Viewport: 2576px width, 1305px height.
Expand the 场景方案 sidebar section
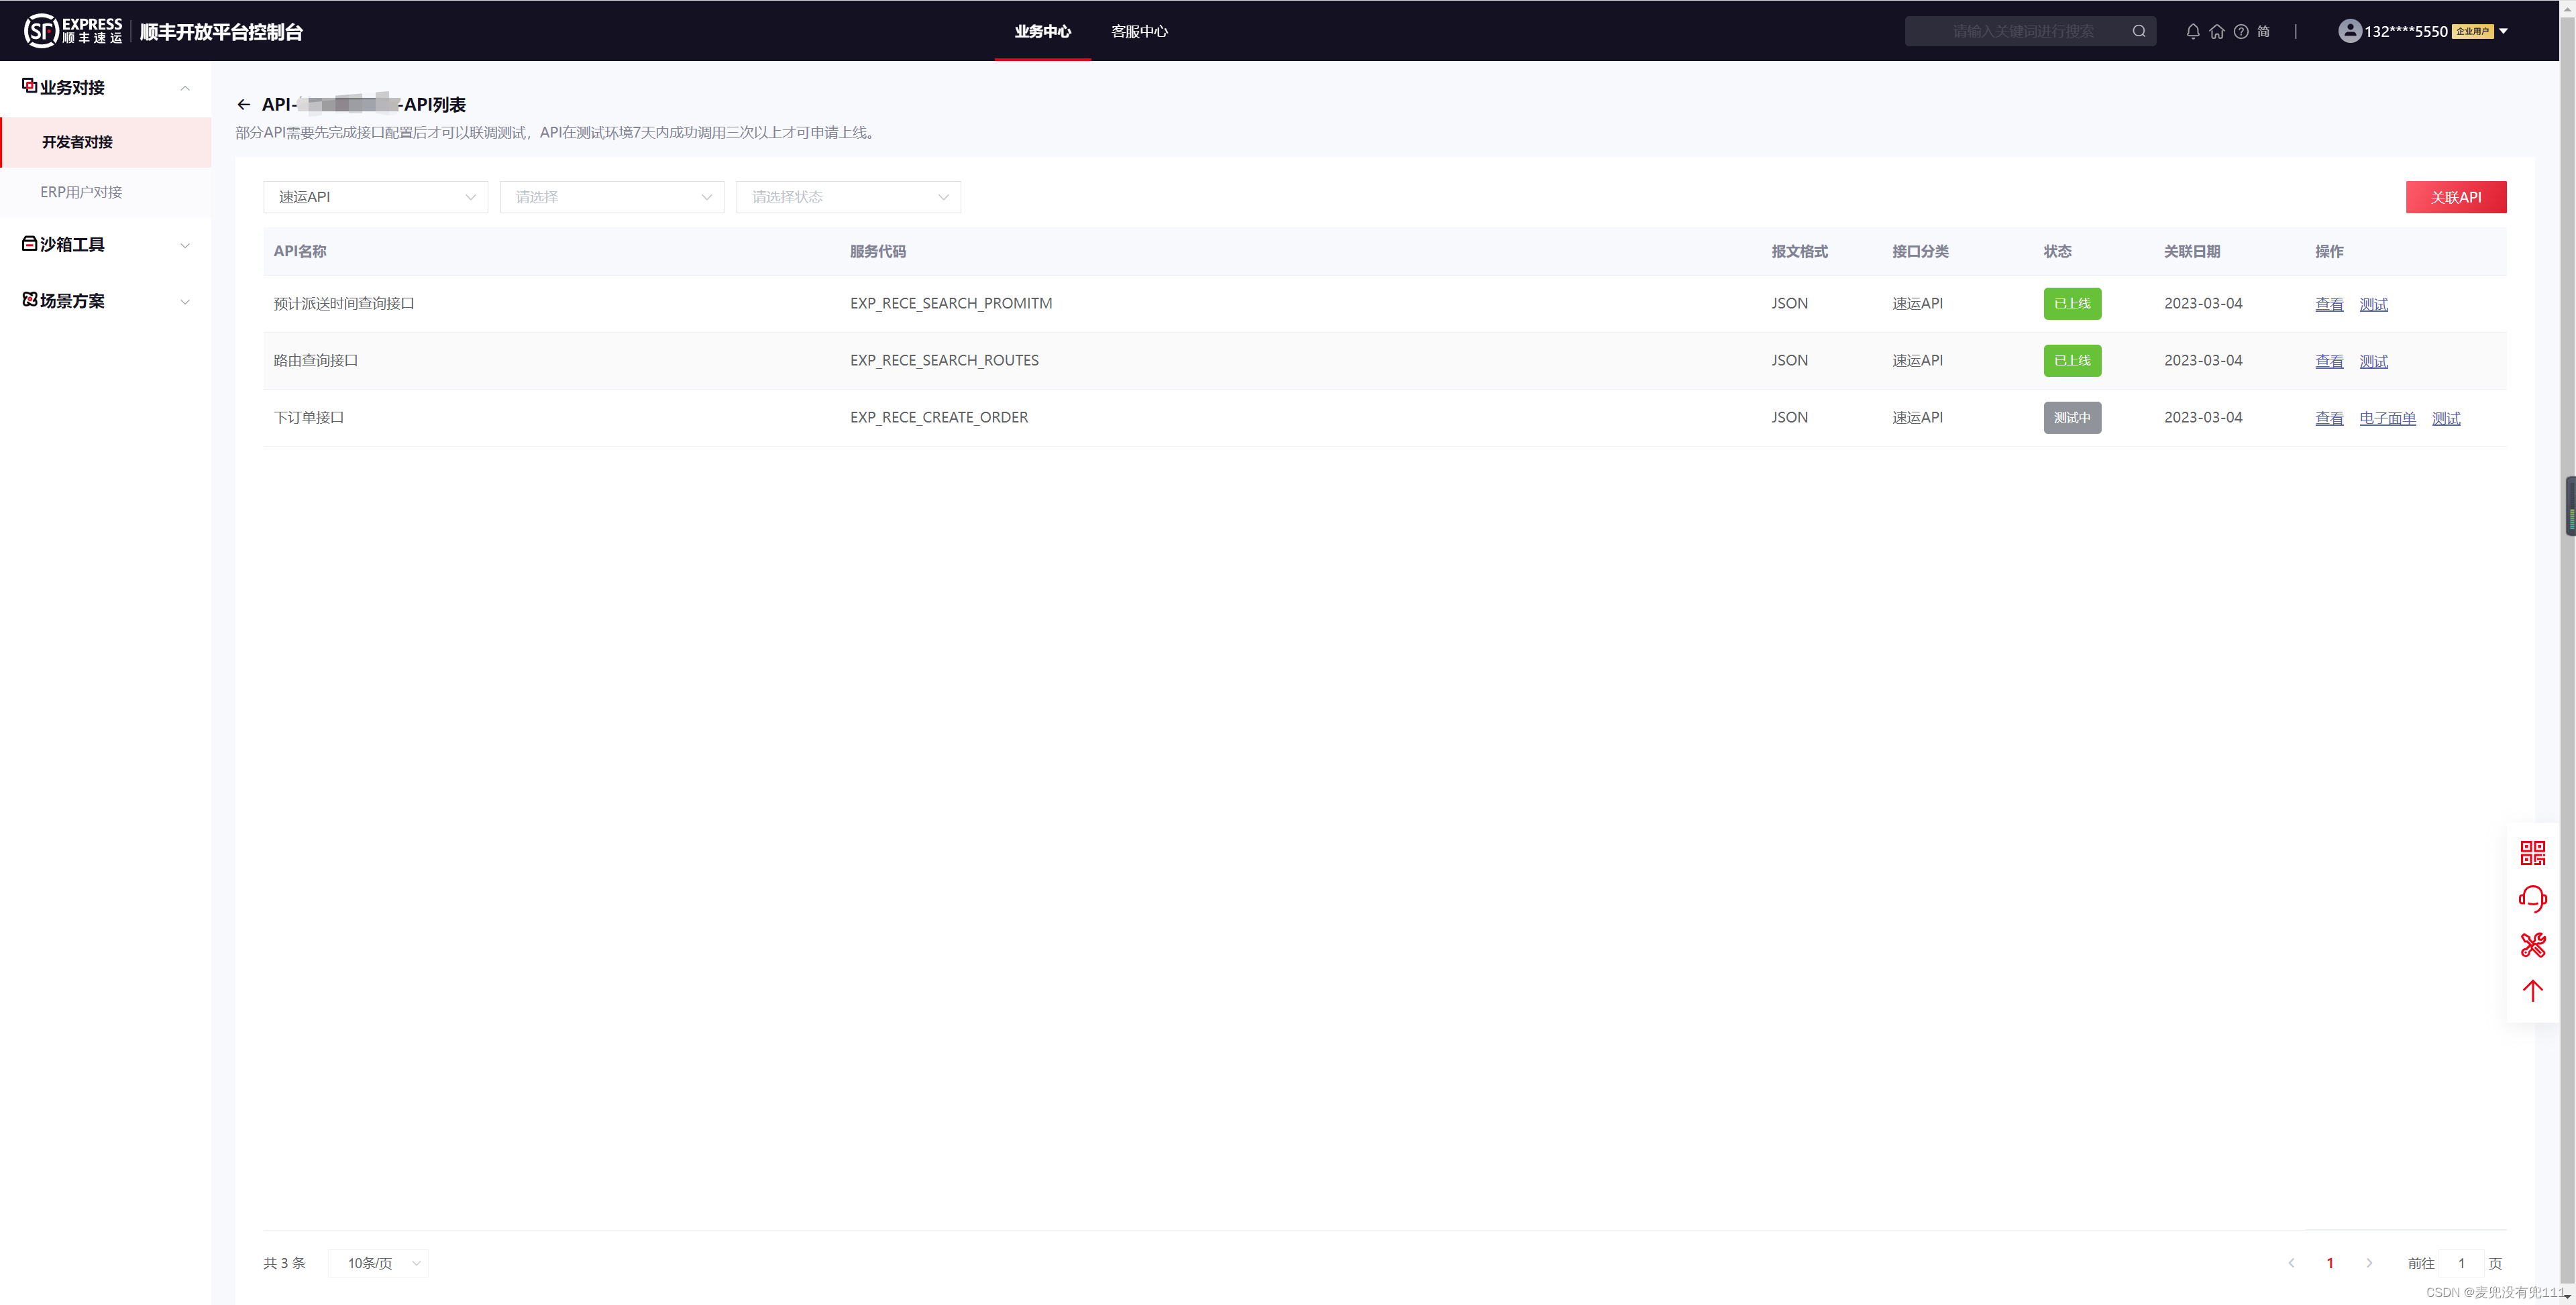pyautogui.click(x=105, y=301)
